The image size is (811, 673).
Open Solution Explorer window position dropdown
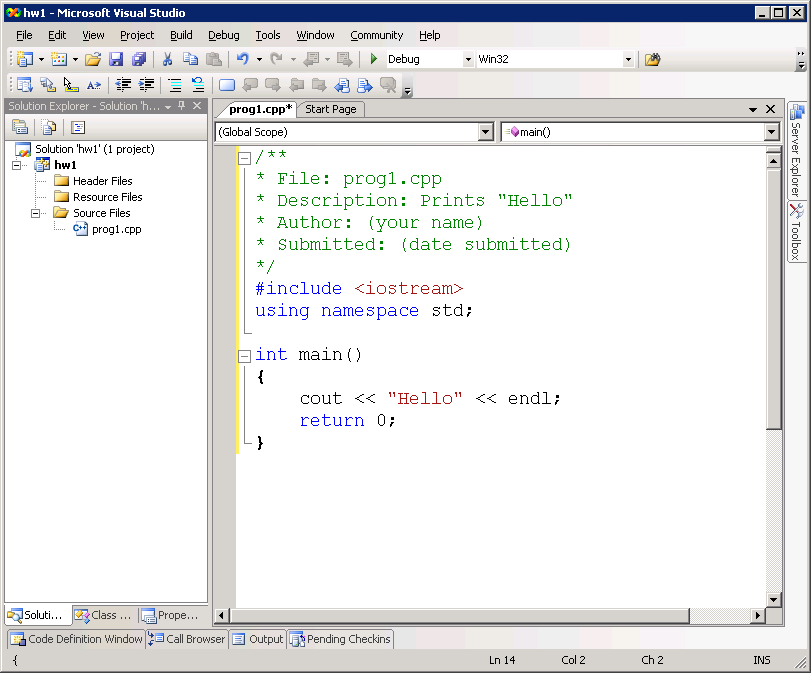click(x=168, y=107)
